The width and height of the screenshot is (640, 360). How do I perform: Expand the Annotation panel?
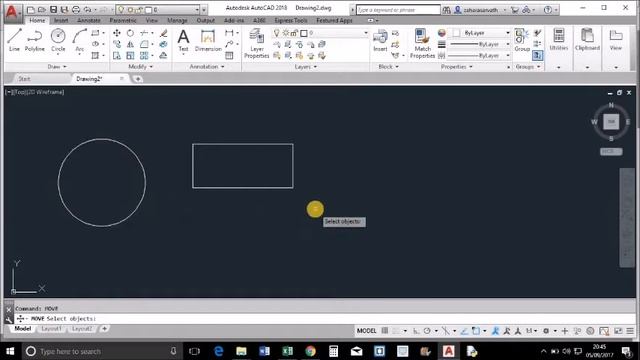[x=207, y=67]
